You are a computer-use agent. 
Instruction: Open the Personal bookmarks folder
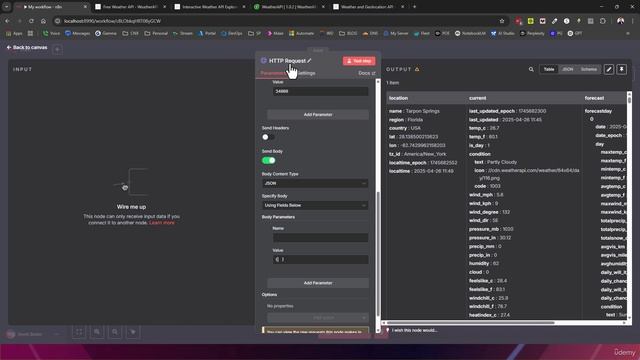156,33
